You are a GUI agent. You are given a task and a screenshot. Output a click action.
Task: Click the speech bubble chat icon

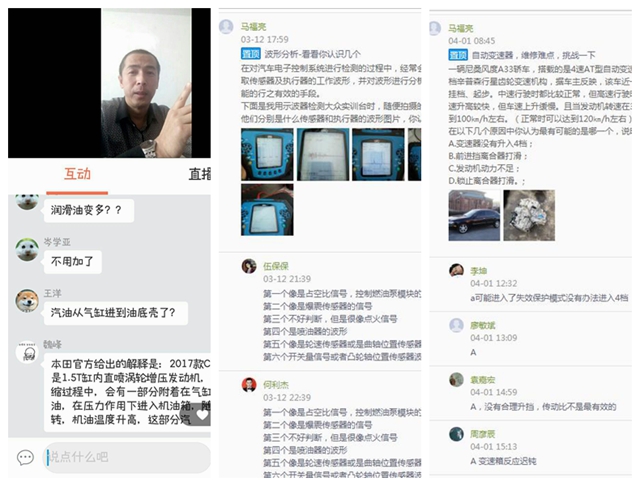pyautogui.click(x=25, y=457)
